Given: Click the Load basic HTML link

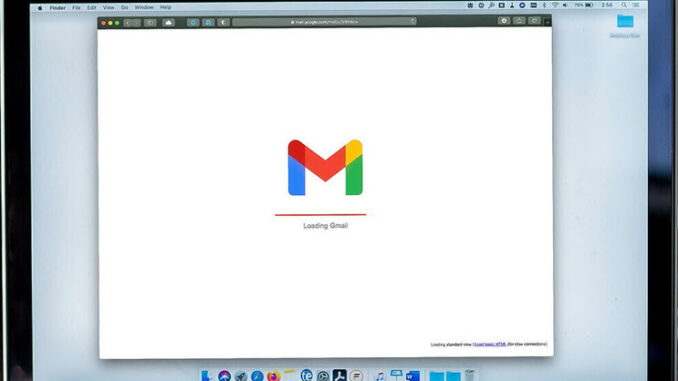Looking at the screenshot, I should click(x=490, y=344).
